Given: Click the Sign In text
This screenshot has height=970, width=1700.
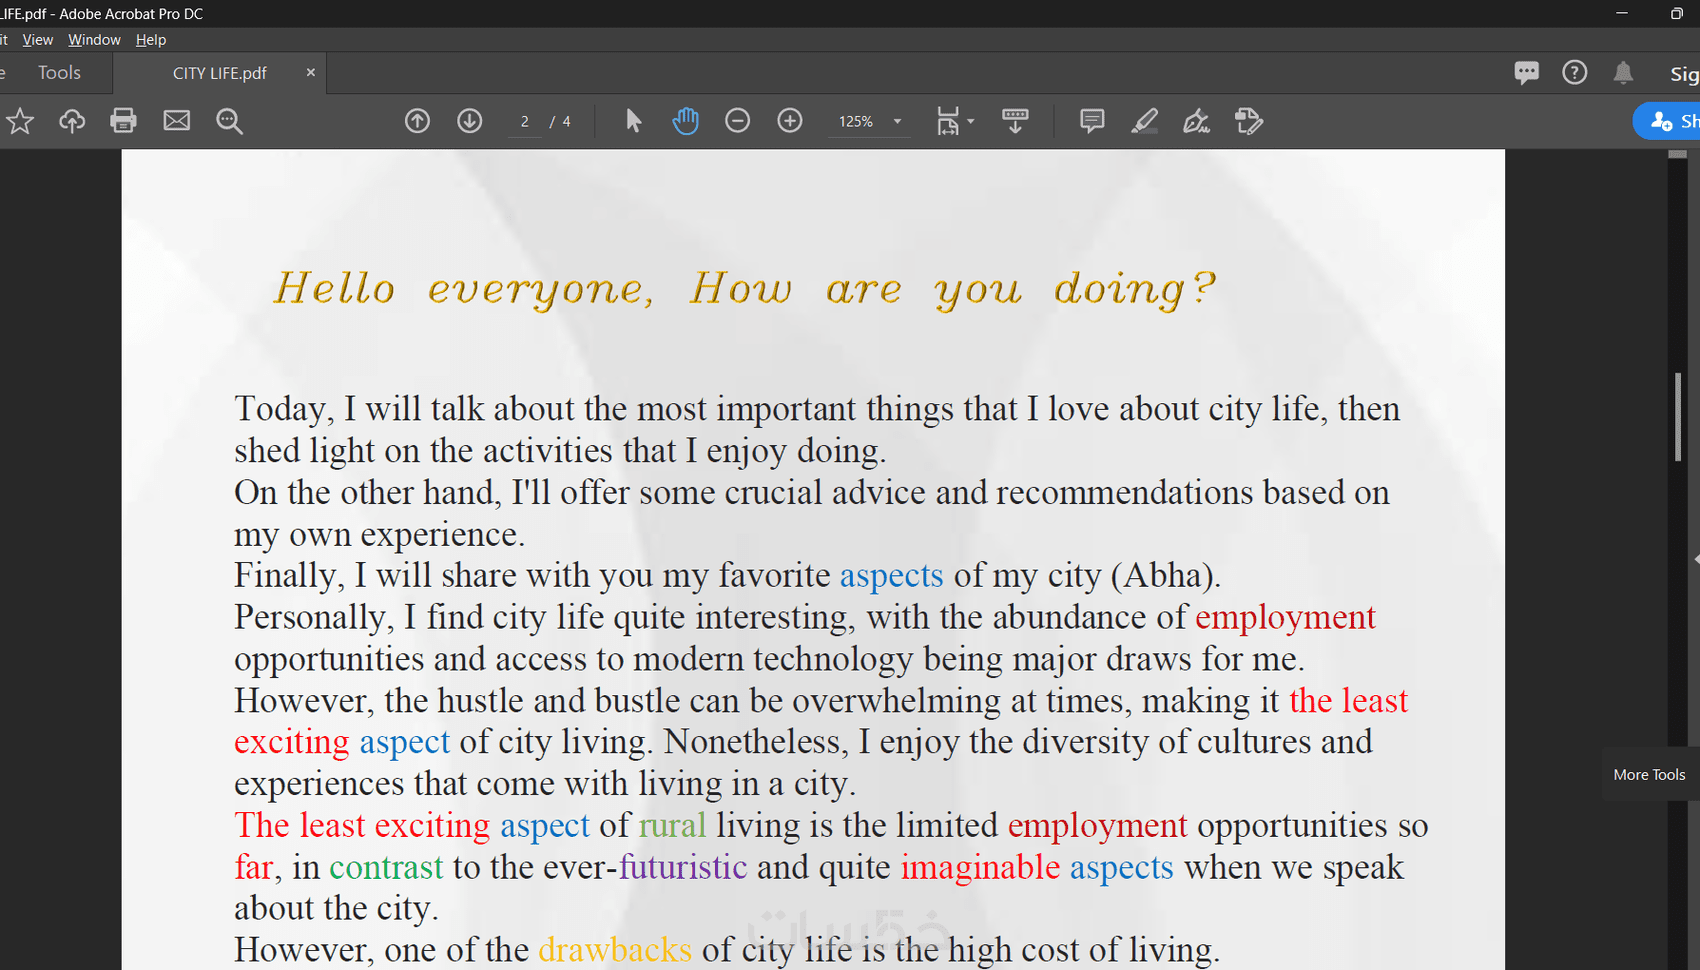Looking at the screenshot, I should pos(1684,73).
